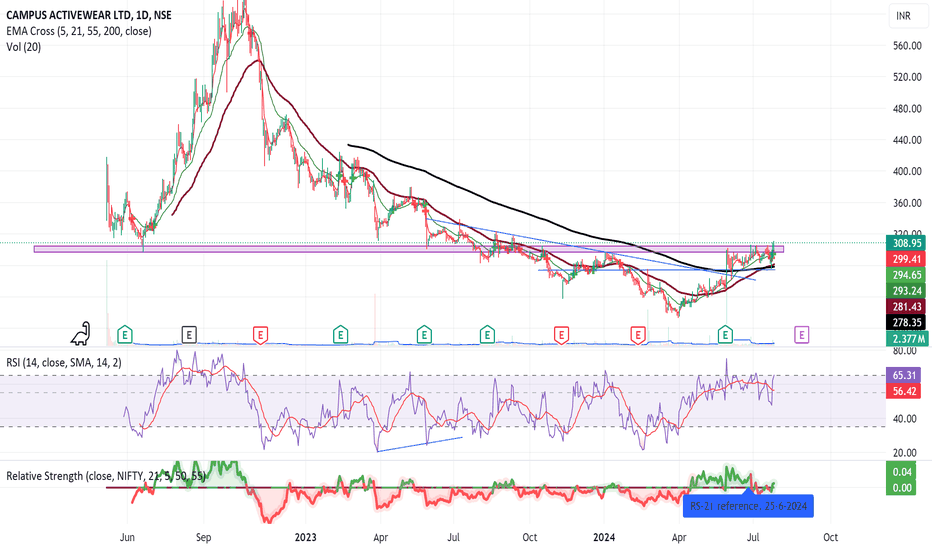Image resolution: width=932 pixels, height=550 pixels.
Task: Select the Relative Strength NIFTY indicator legend
Action: 106,476
